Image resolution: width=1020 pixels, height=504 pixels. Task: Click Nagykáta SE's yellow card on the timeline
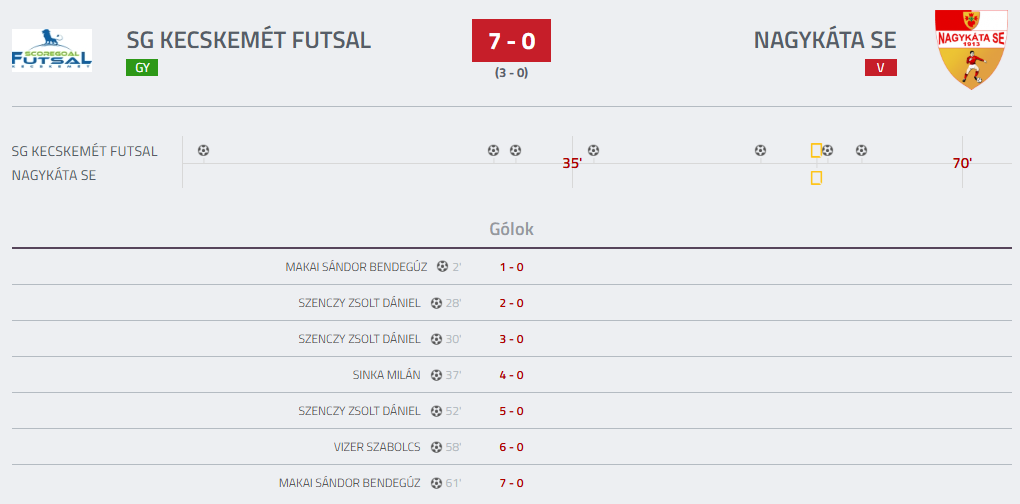tap(816, 178)
